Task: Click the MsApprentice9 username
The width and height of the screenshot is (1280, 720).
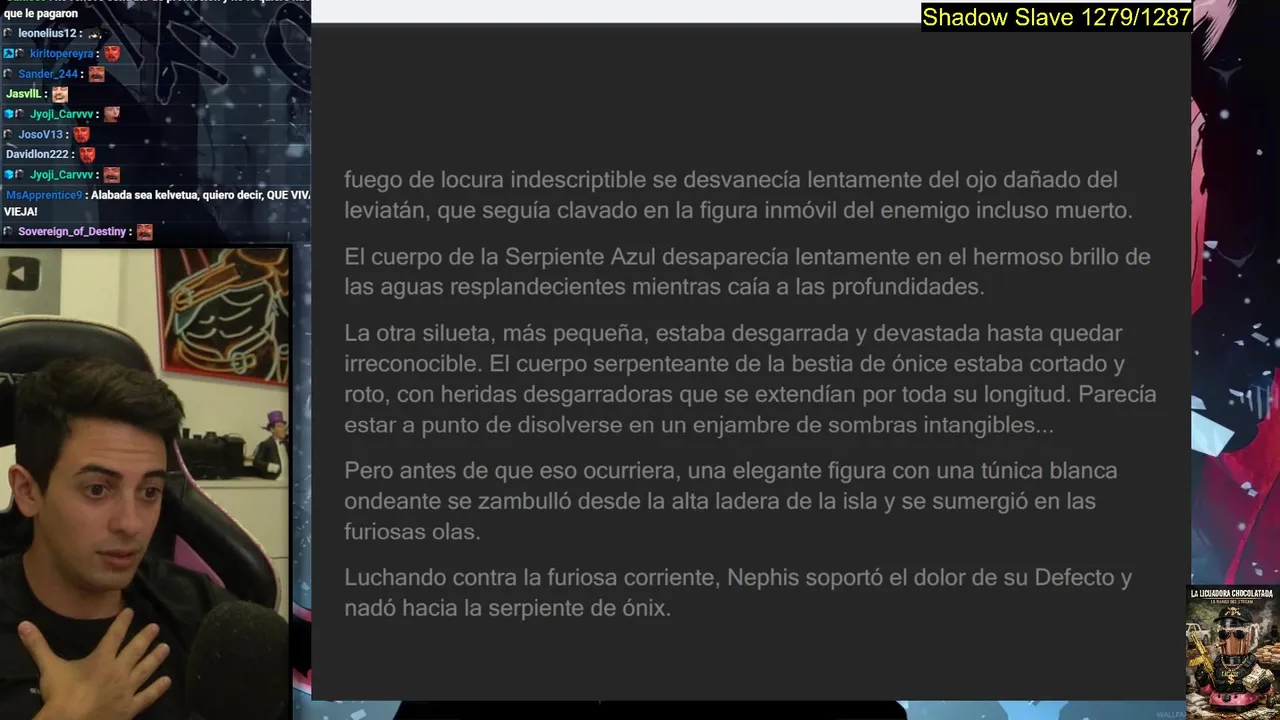Action: [x=44, y=195]
